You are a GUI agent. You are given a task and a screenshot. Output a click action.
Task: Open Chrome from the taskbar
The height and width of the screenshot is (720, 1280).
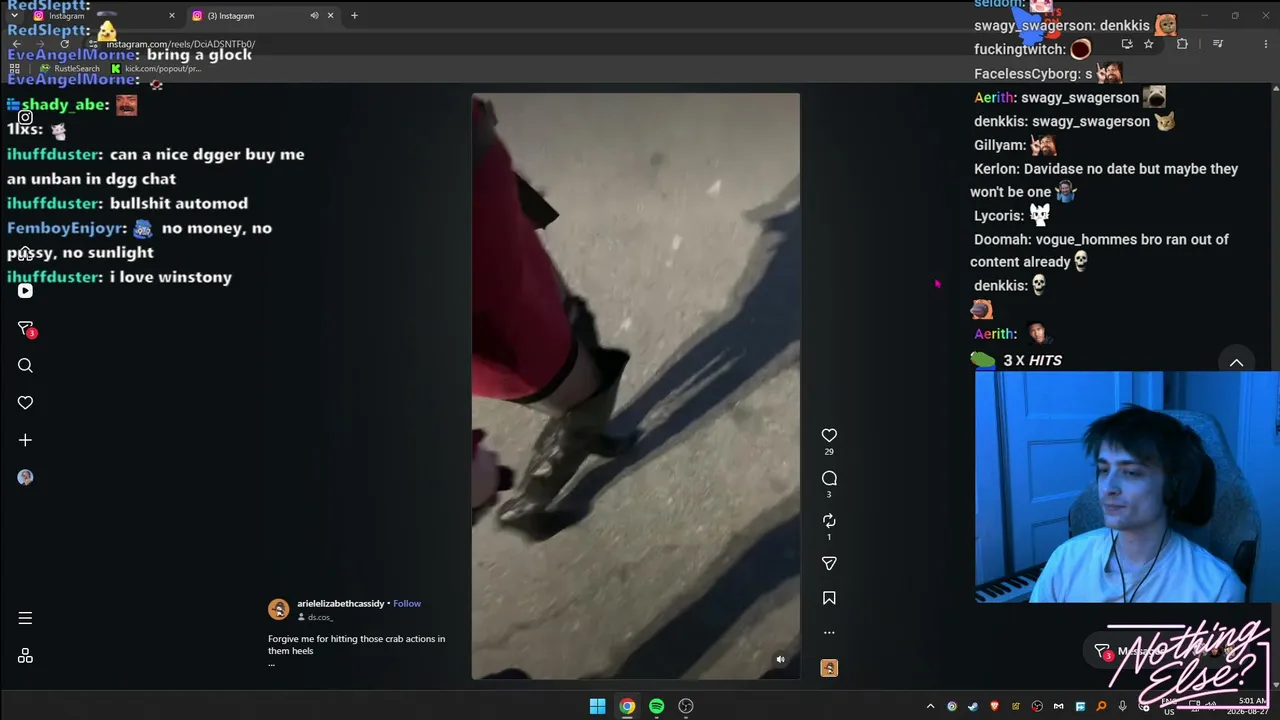(627, 706)
